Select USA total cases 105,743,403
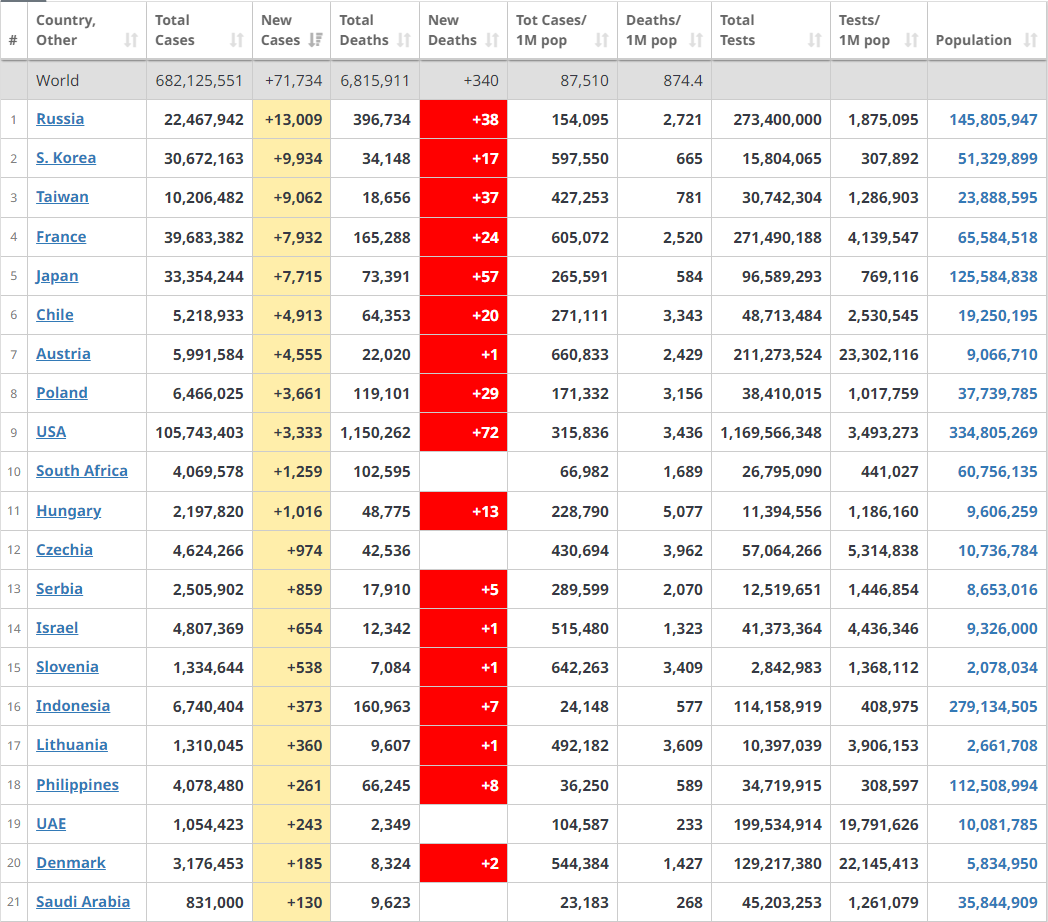 click(x=199, y=433)
